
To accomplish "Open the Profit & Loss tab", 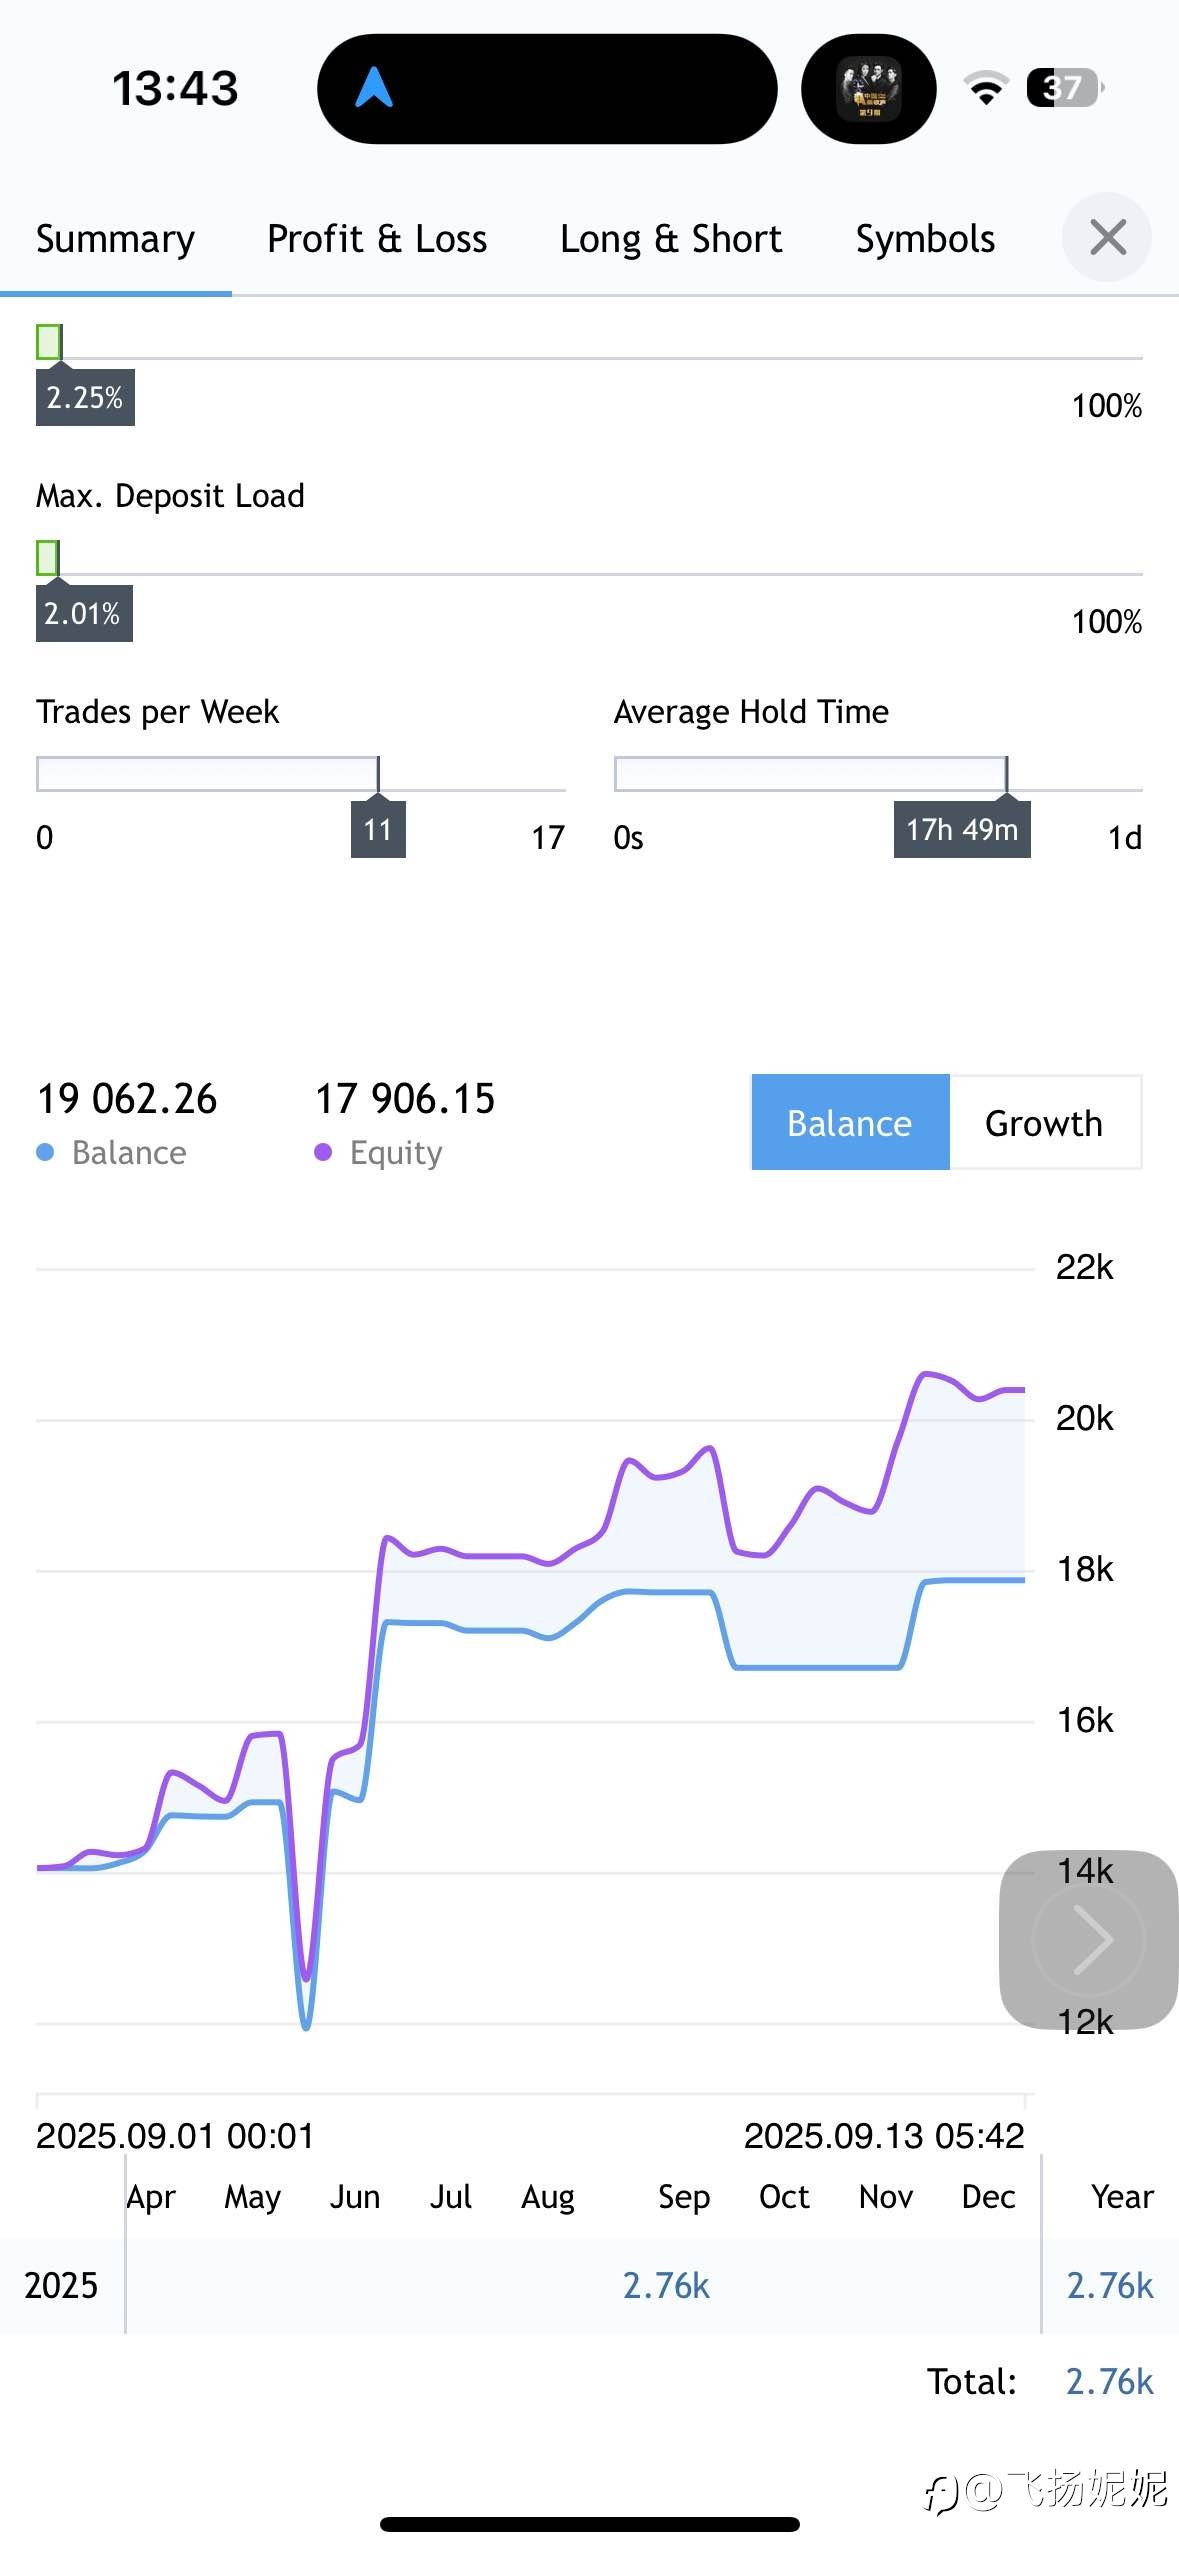I will pyautogui.click(x=377, y=239).
